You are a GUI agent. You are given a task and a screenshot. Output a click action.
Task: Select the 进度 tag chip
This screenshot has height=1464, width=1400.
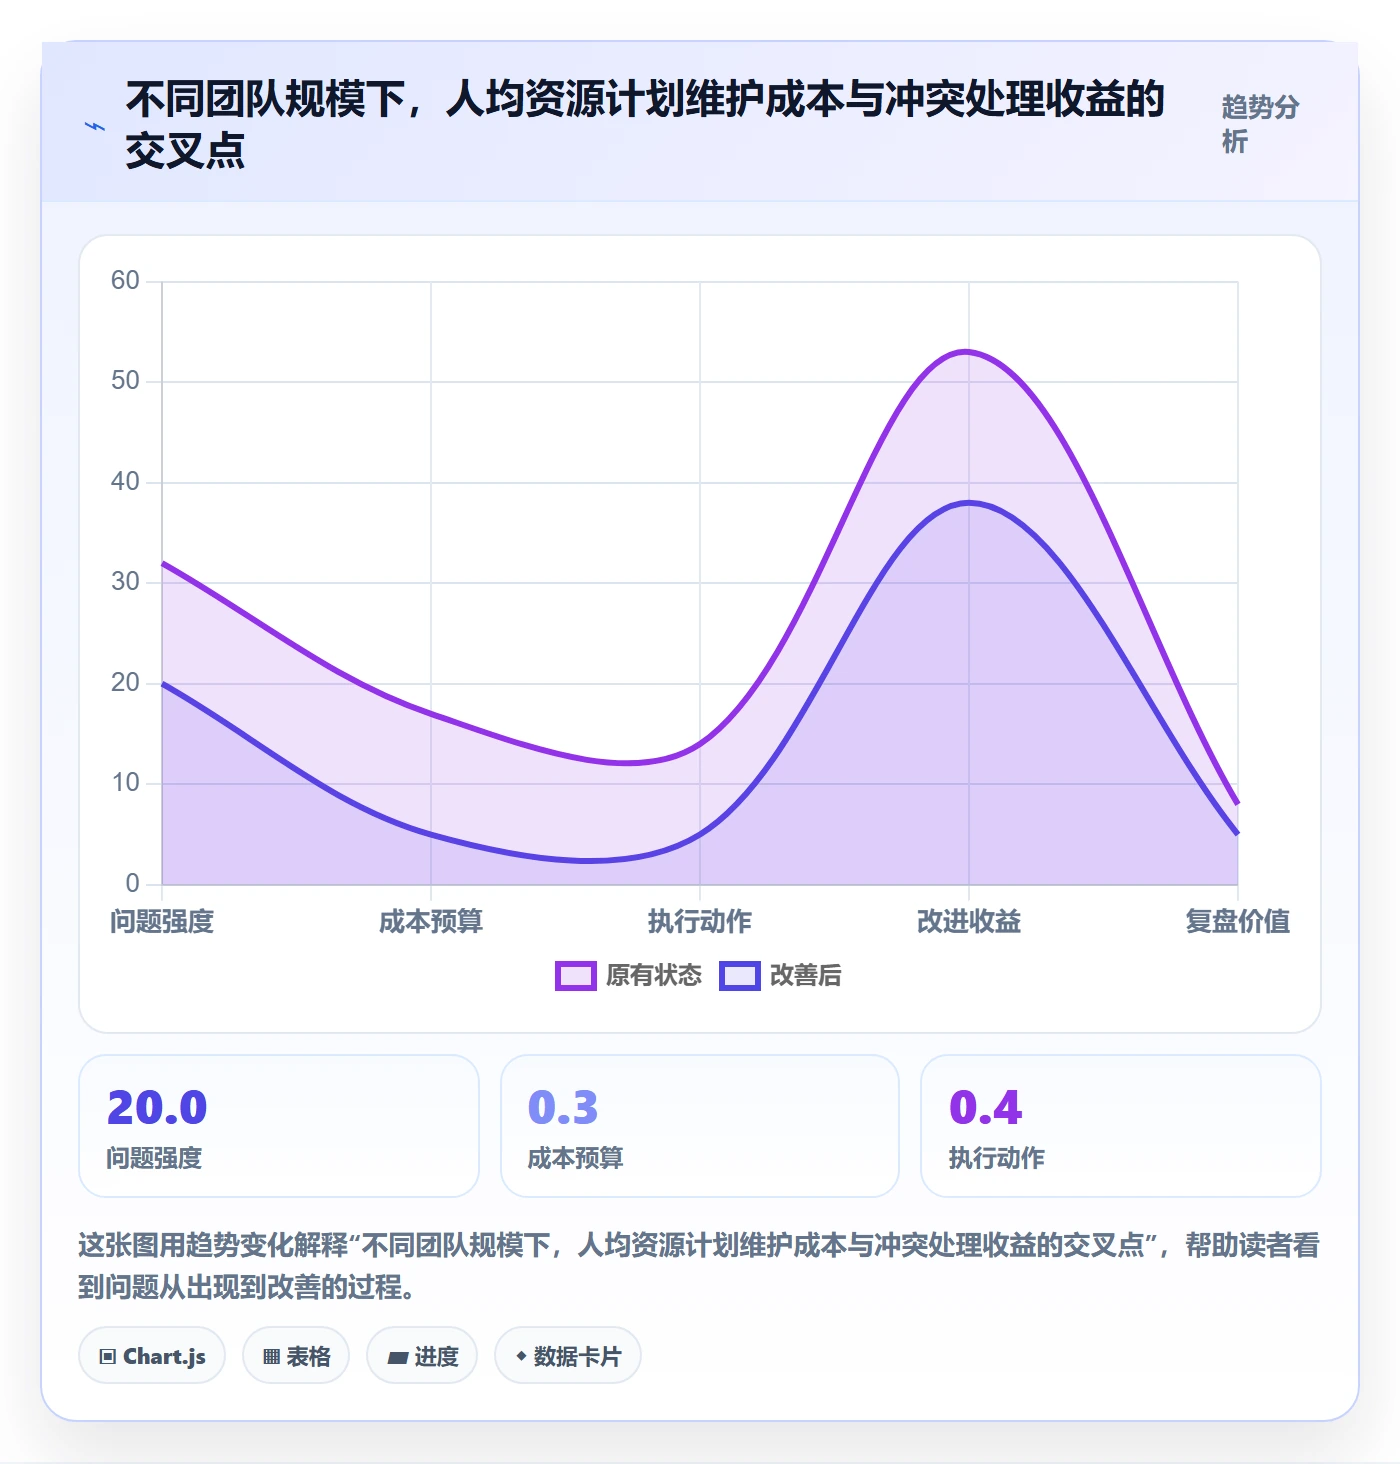tap(422, 1356)
